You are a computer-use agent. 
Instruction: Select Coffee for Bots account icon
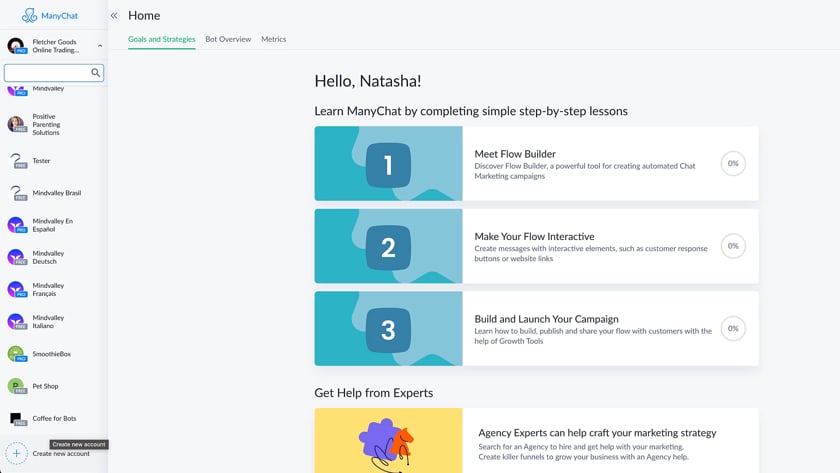[x=17, y=418]
